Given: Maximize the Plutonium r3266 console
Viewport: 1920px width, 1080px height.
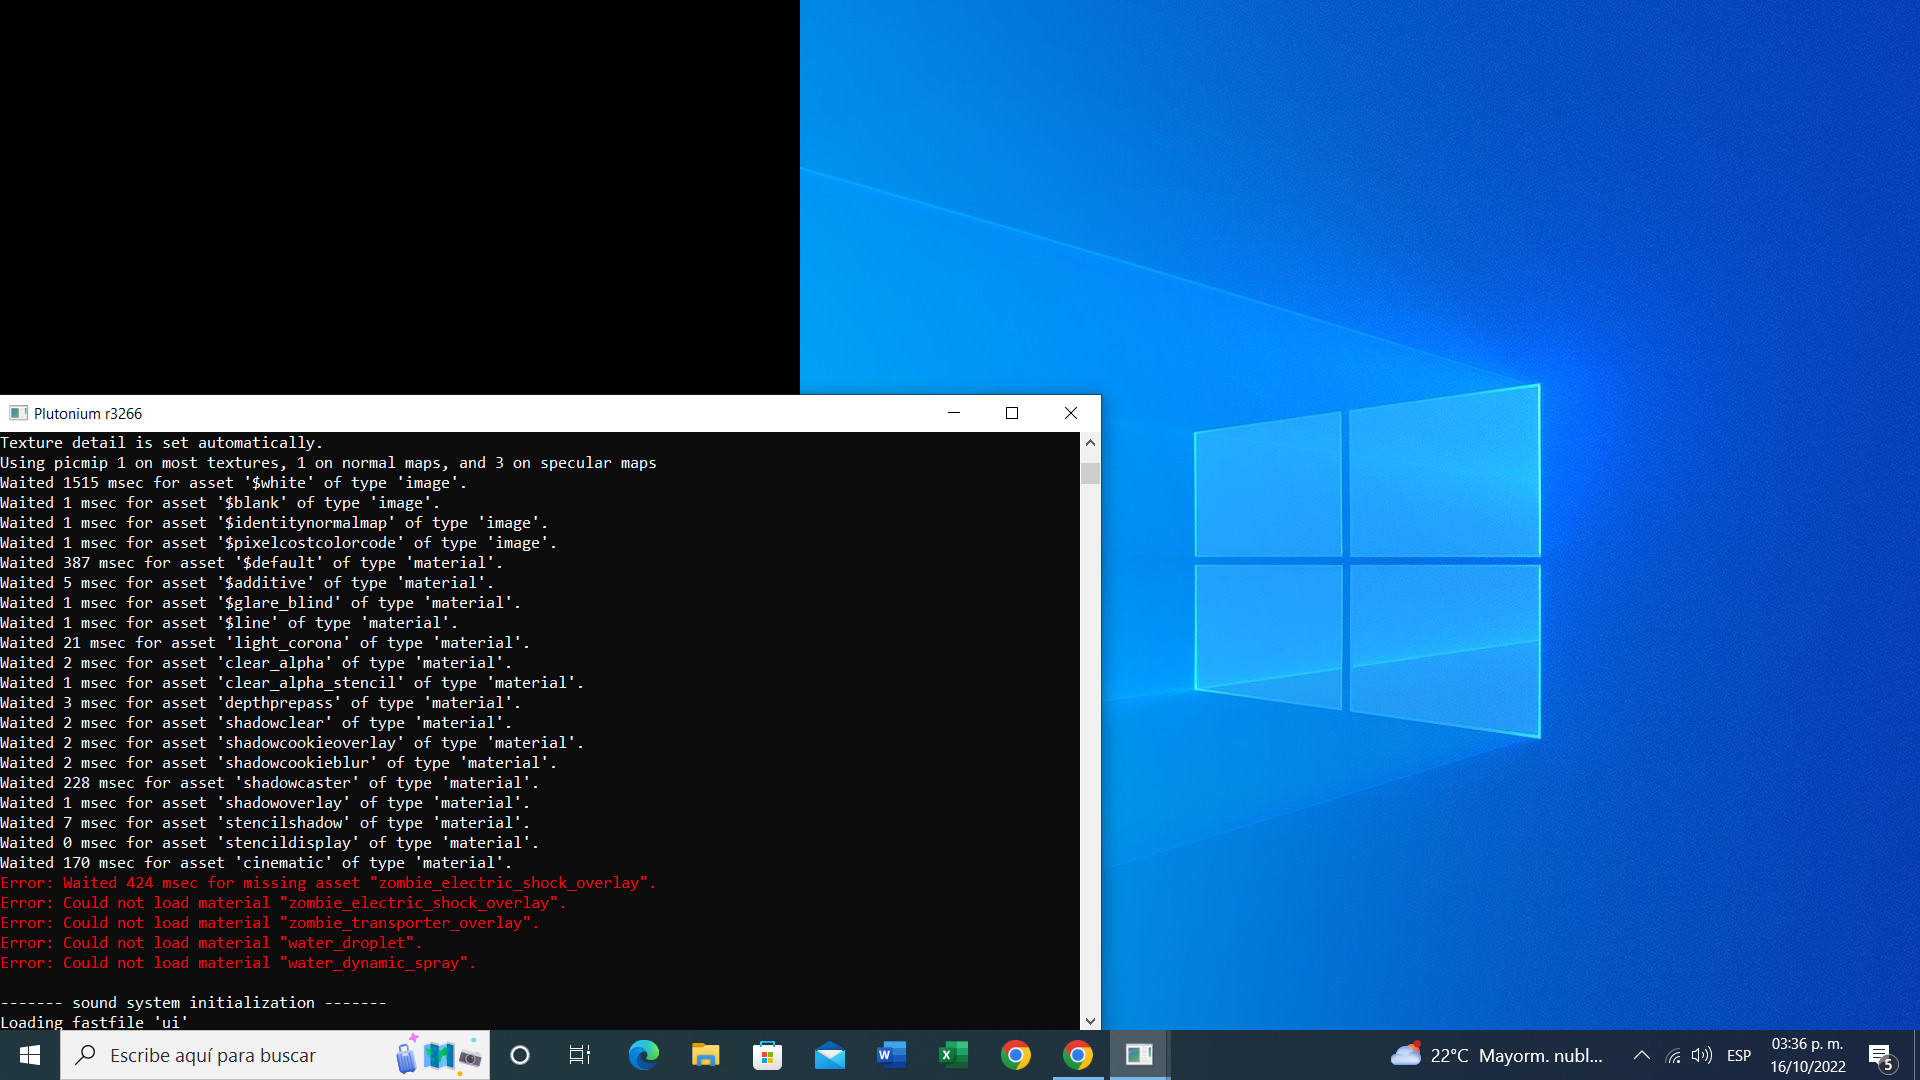Looking at the screenshot, I should (1012, 413).
